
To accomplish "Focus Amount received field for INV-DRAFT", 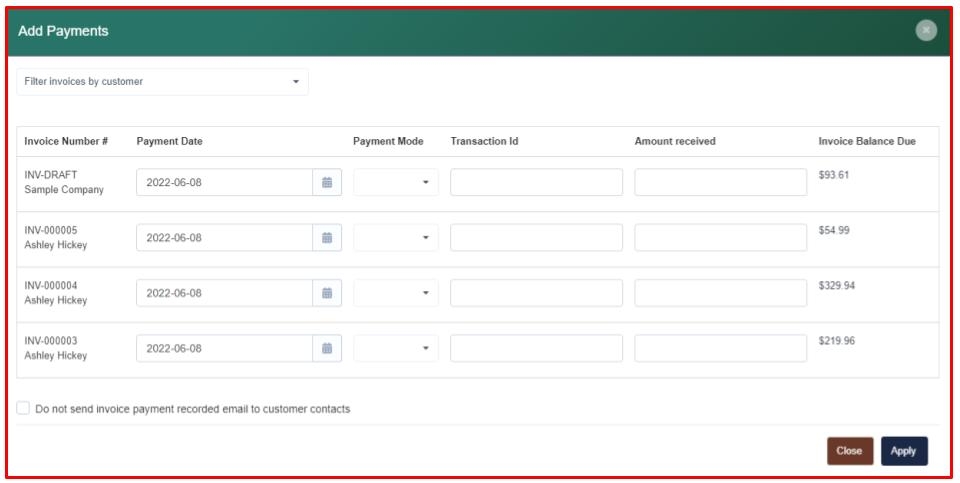I will click(x=720, y=183).
